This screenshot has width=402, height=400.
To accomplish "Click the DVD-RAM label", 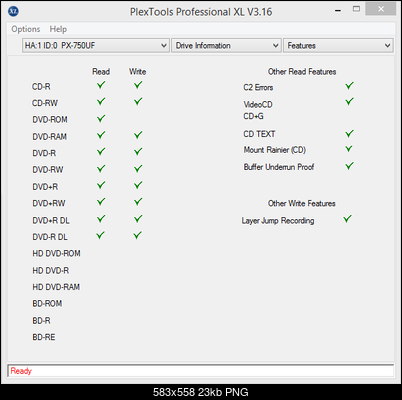I will [50, 137].
